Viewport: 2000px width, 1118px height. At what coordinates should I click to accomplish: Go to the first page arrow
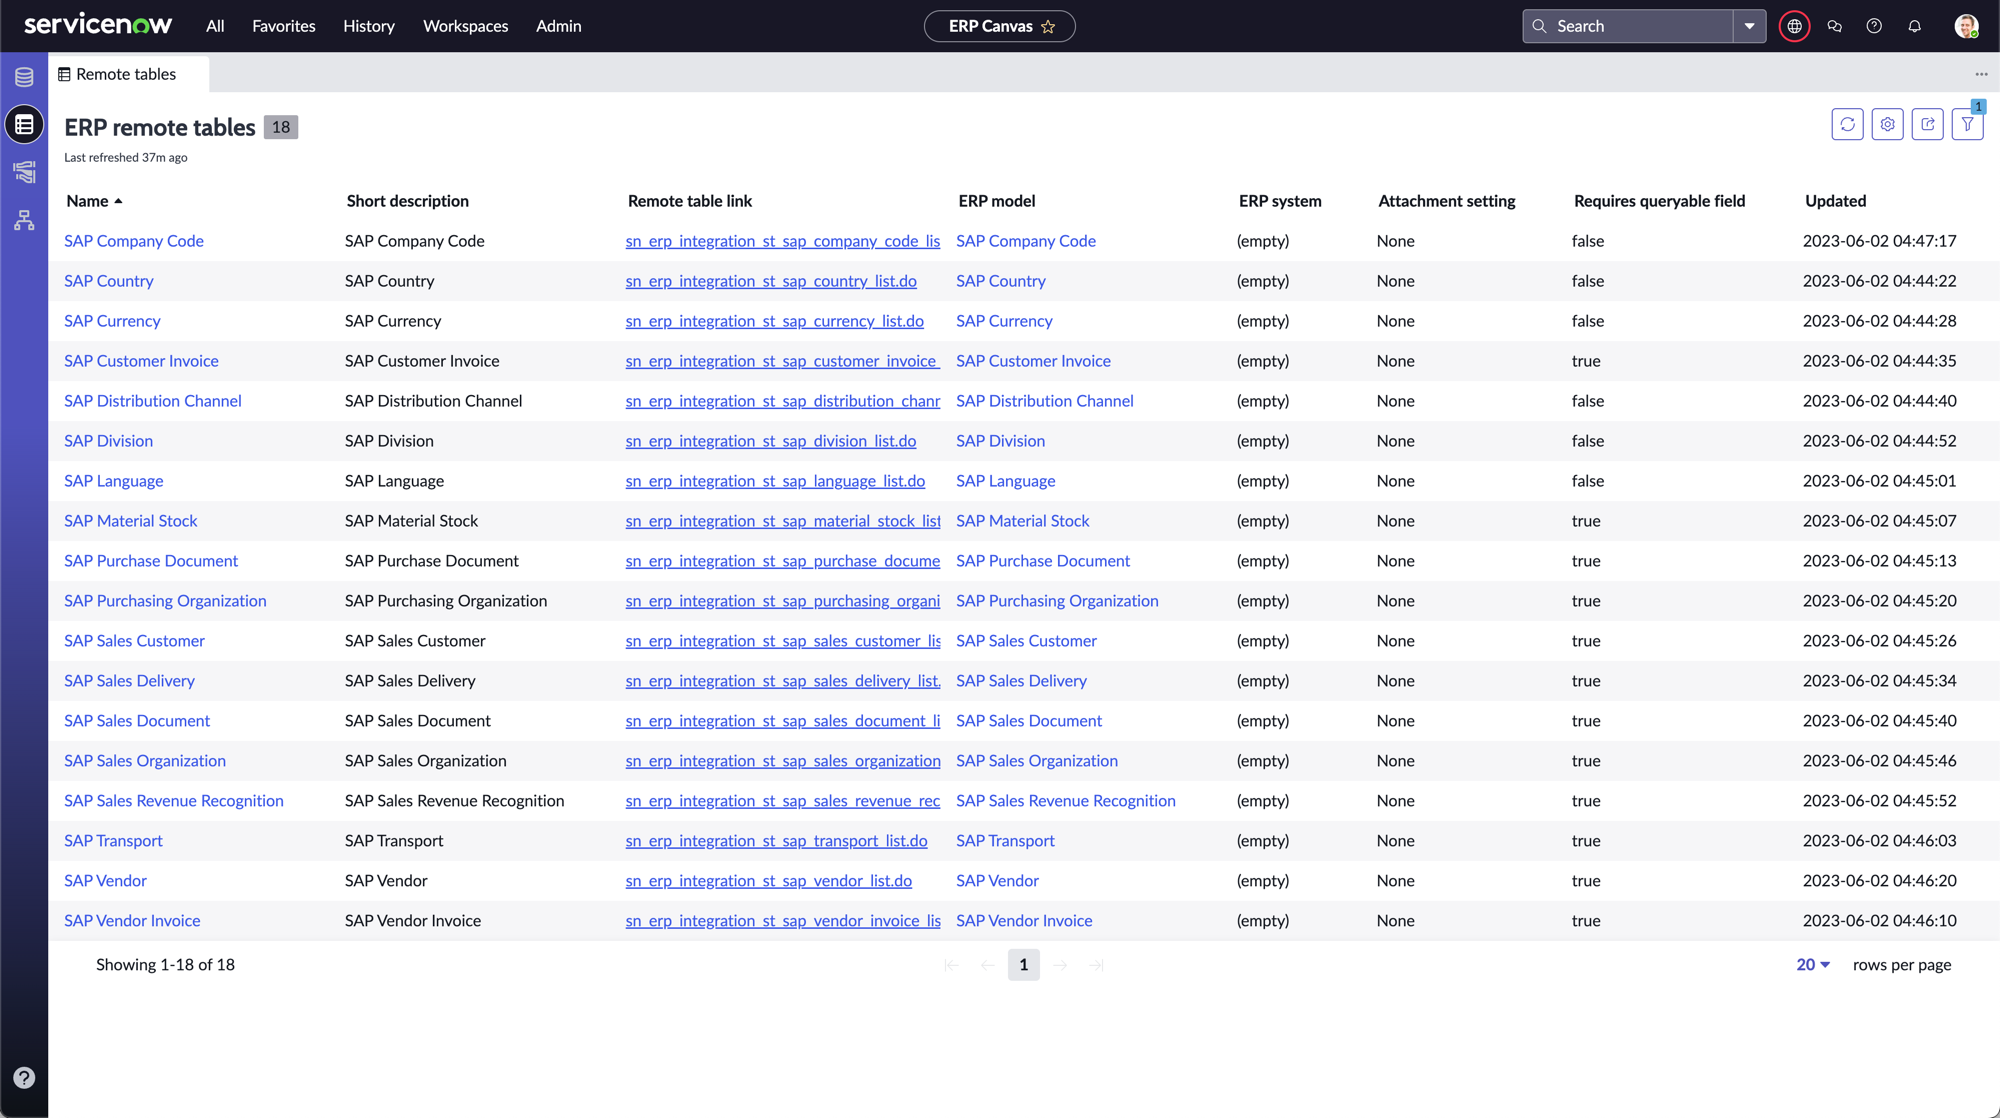(952, 965)
